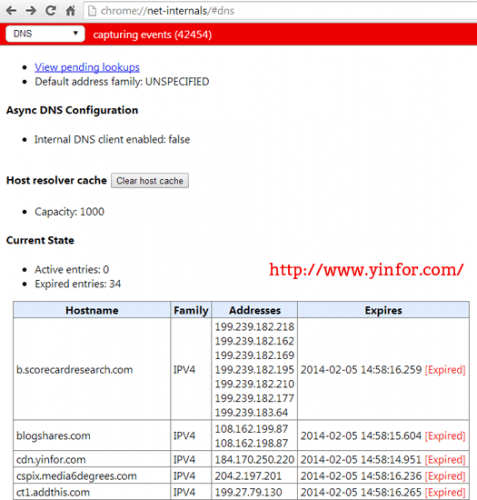477x500 pixels.
Task: Click the page icon in the address bar
Action: pyautogui.click(x=92, y=11)
